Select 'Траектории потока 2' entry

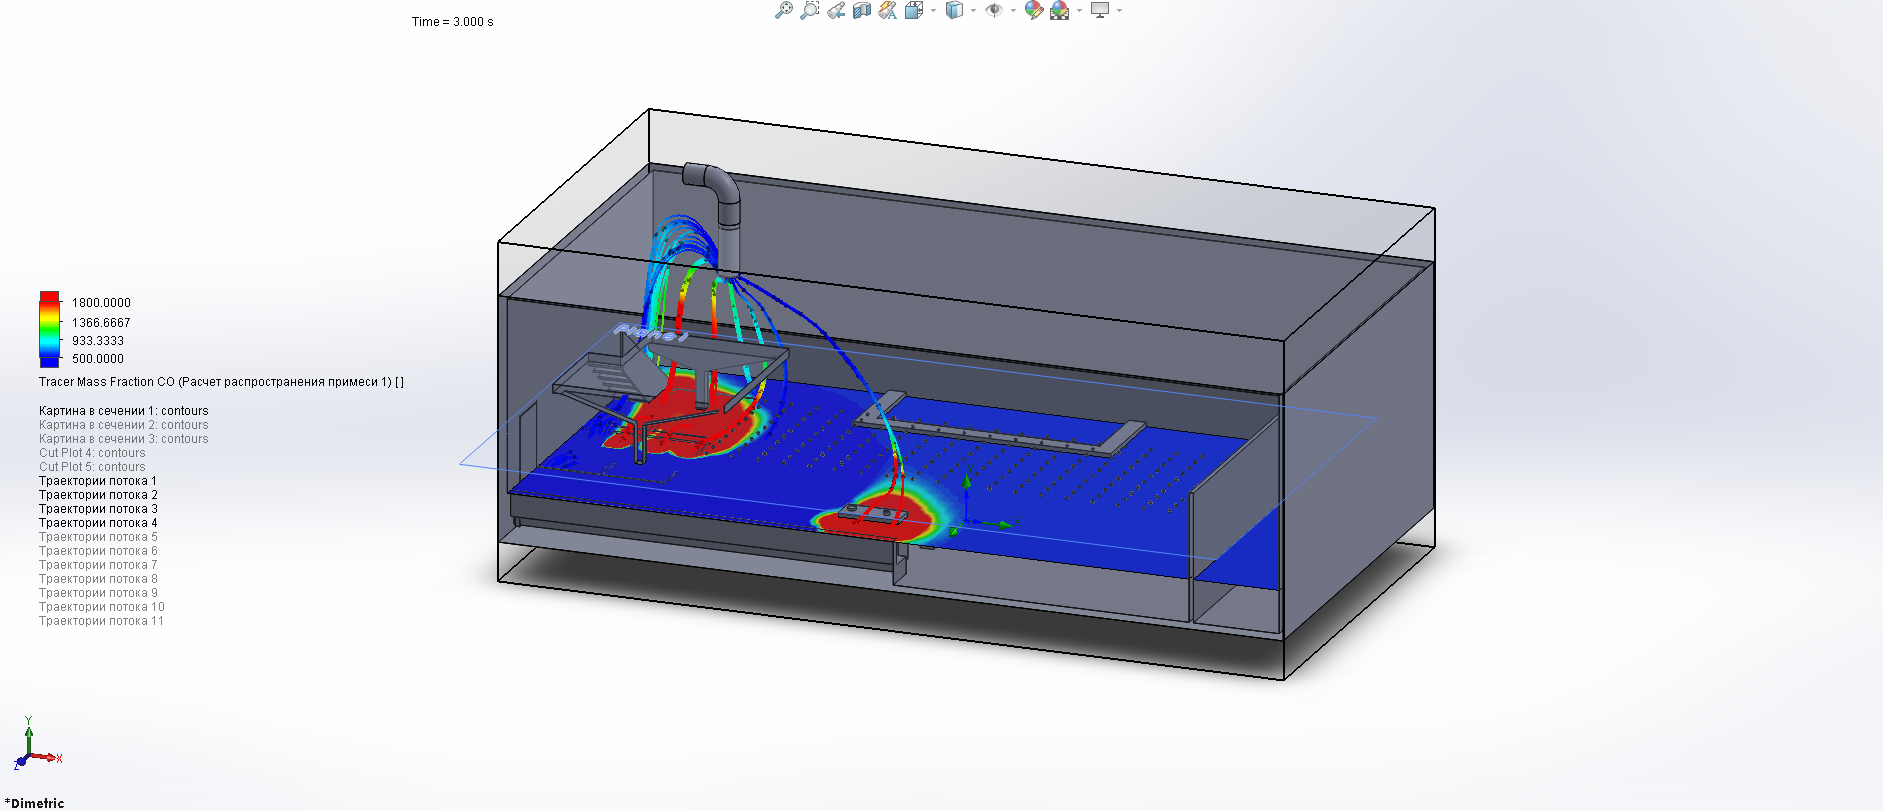click(x=98, y=495)
